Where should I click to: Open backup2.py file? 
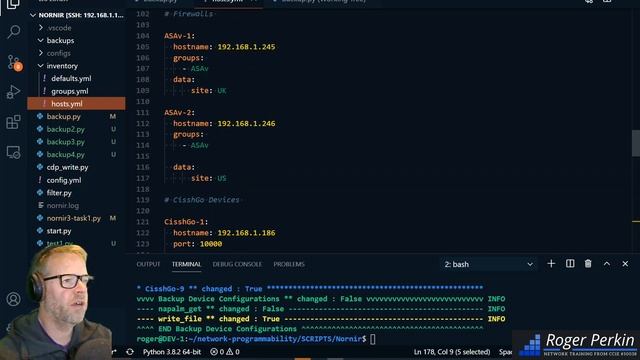(76, 129)
